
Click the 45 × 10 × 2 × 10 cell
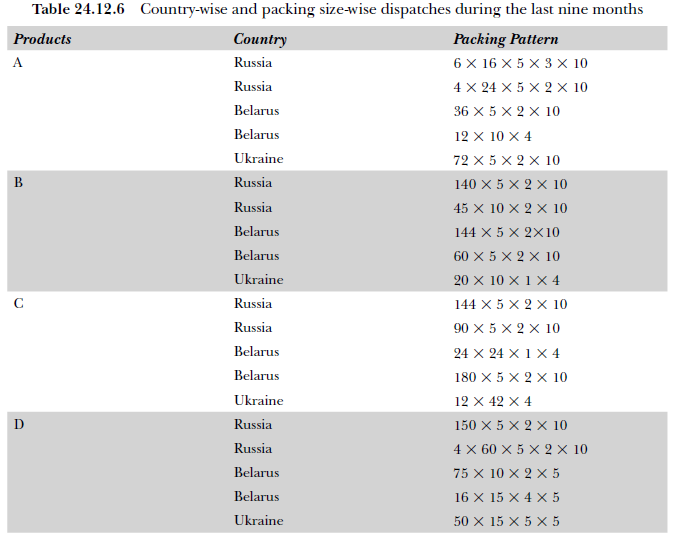(510, 208)
